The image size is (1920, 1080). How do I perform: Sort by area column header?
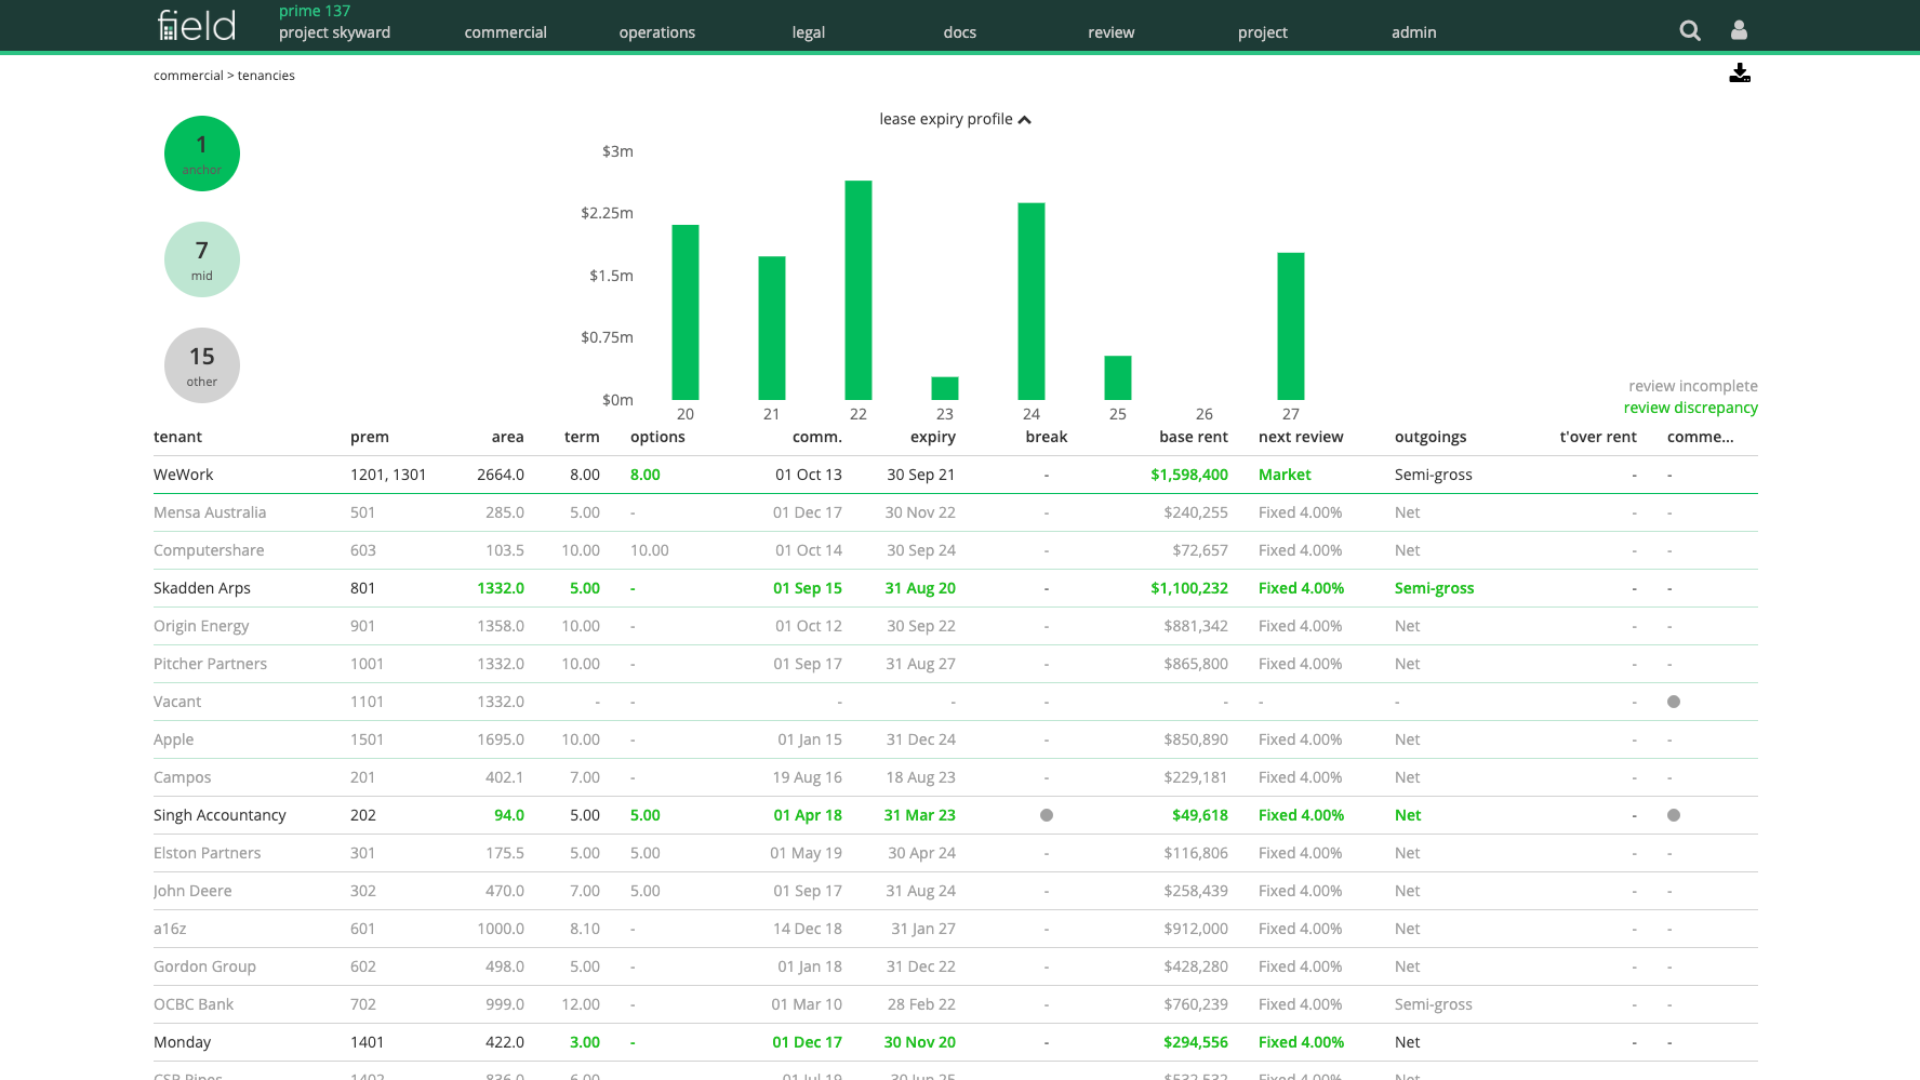(x=508, y=437)
